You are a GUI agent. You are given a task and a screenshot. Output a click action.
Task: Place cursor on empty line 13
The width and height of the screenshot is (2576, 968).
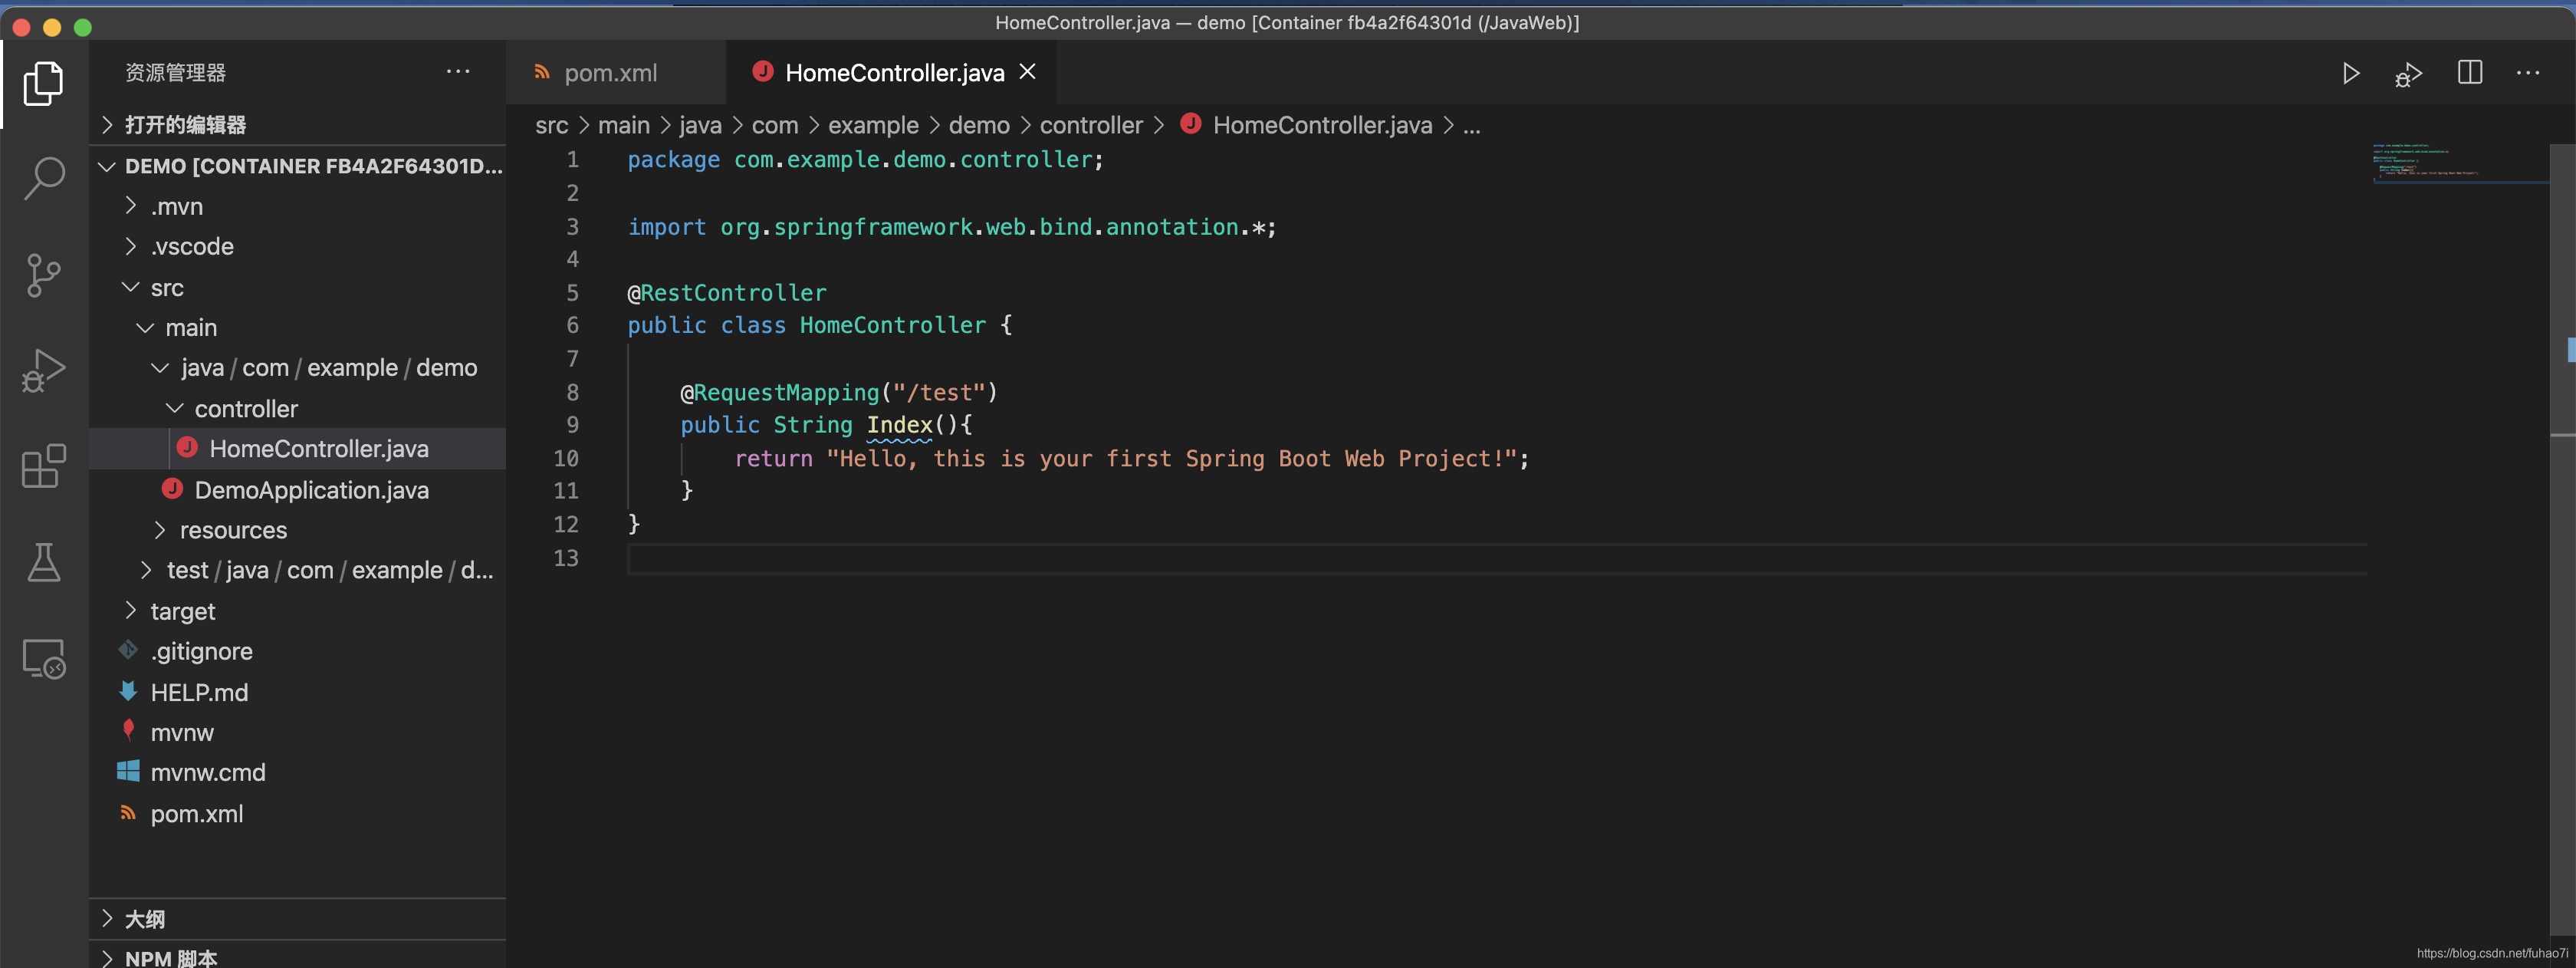[x=1496, y=558]
